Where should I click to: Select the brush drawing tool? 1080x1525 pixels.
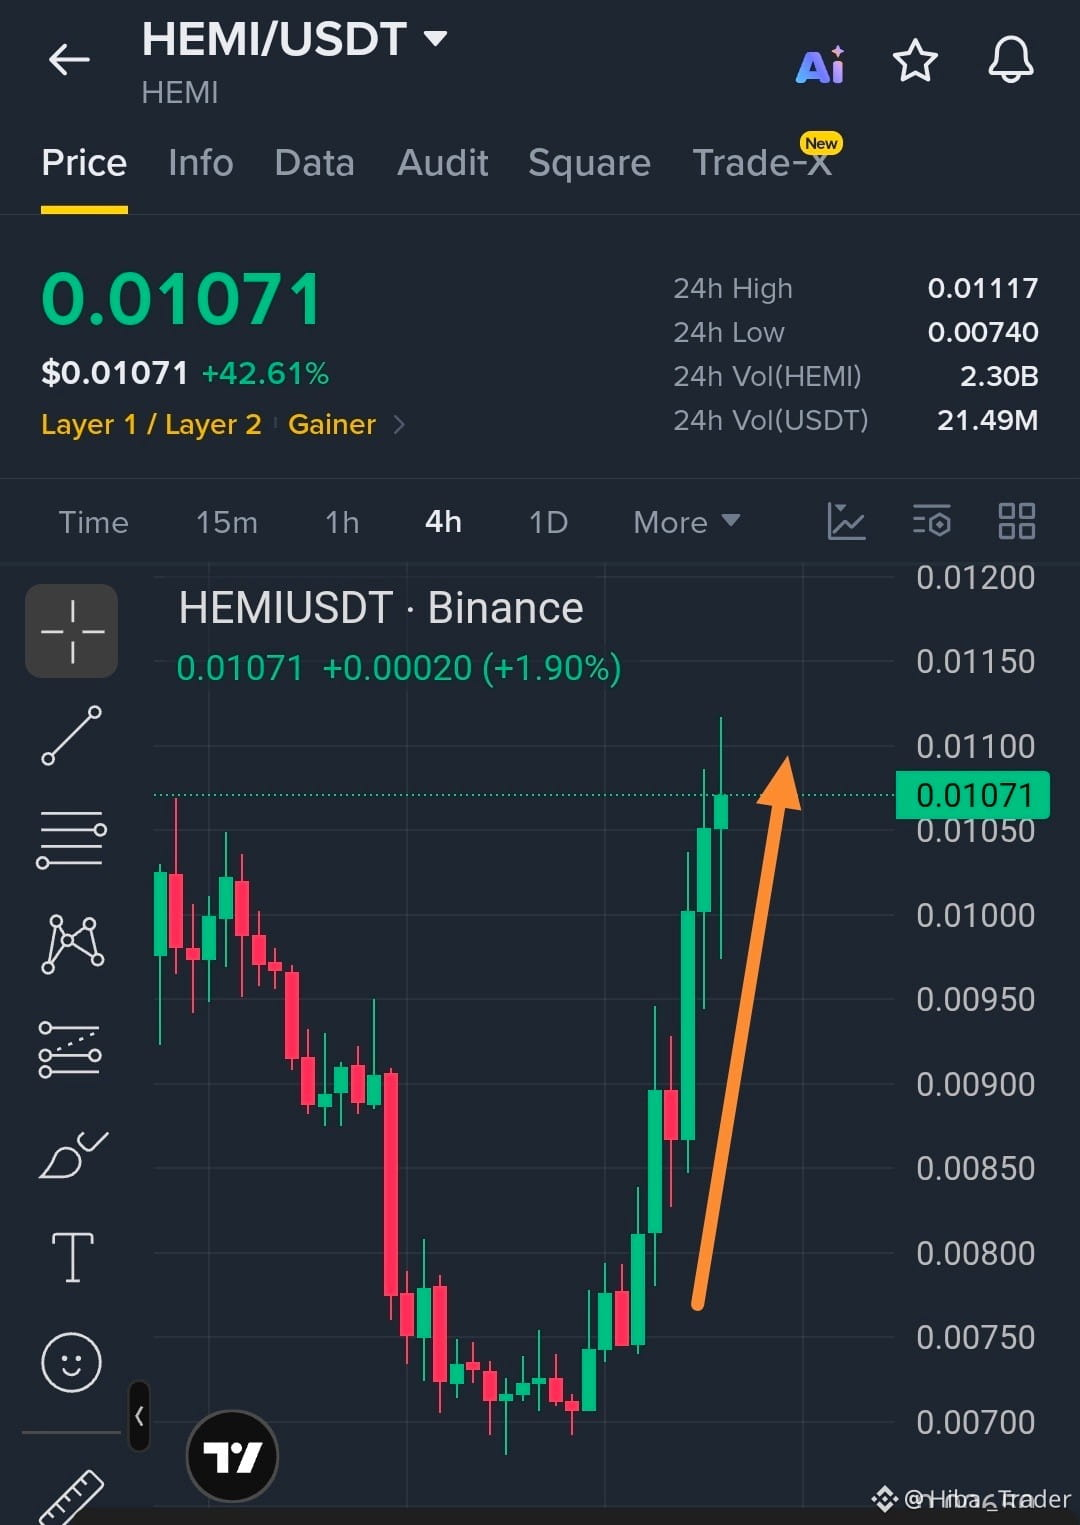73,1155
